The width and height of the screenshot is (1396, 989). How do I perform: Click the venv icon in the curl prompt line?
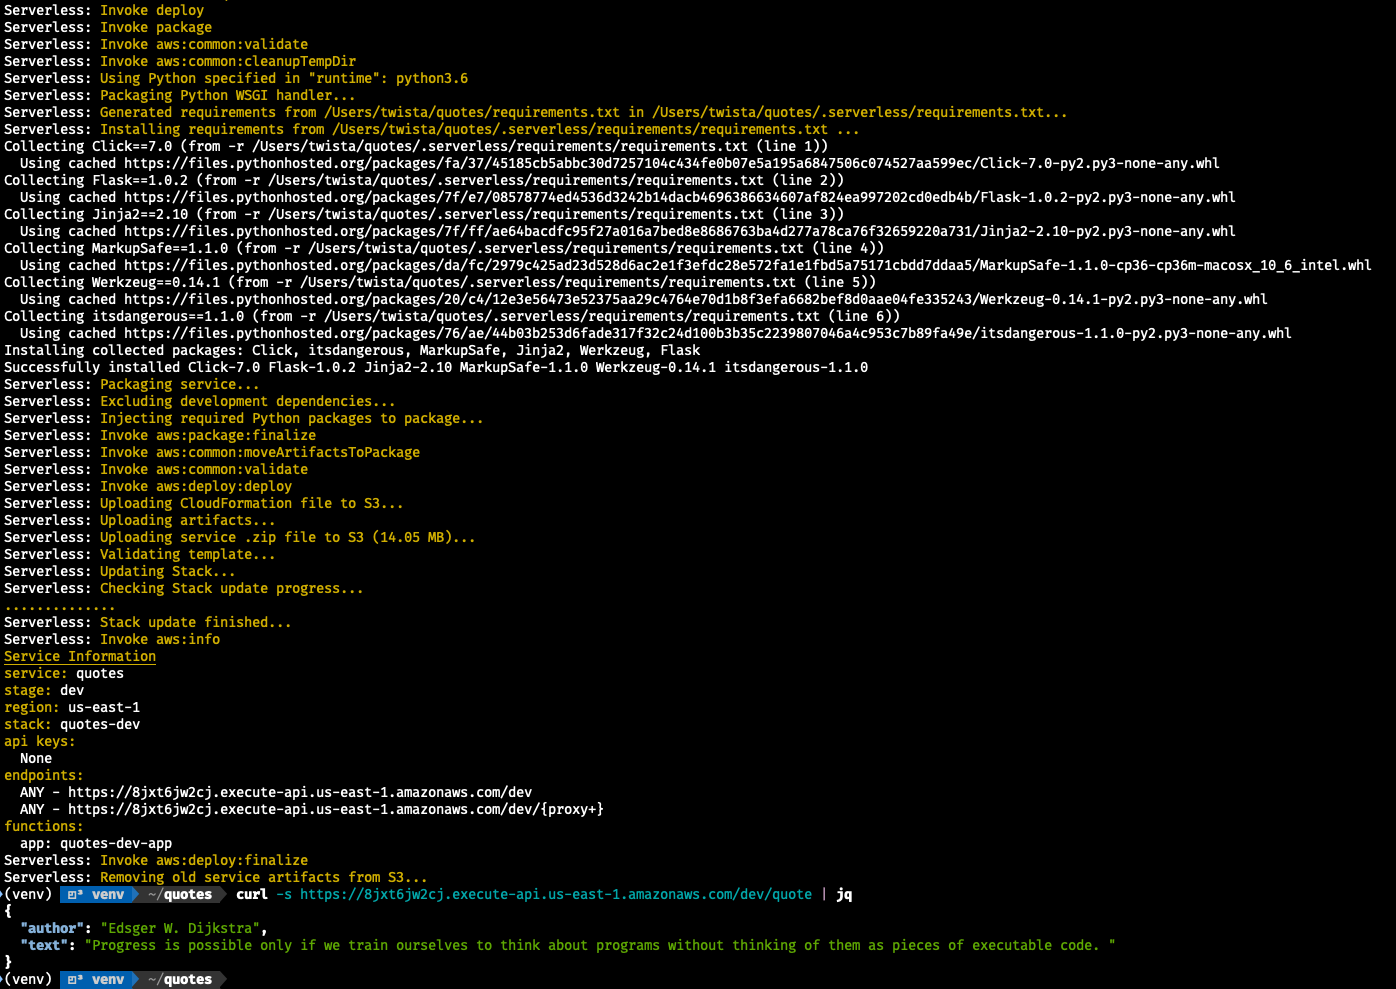(x=74, y=895)
